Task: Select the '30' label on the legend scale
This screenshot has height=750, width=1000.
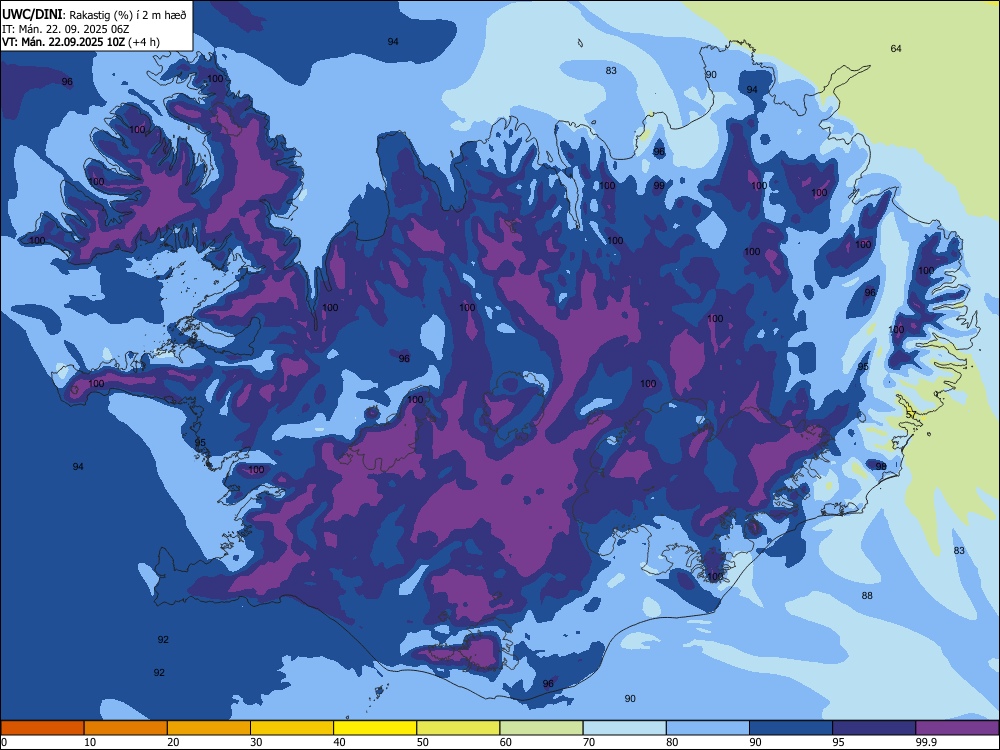Action: [256, 742]
